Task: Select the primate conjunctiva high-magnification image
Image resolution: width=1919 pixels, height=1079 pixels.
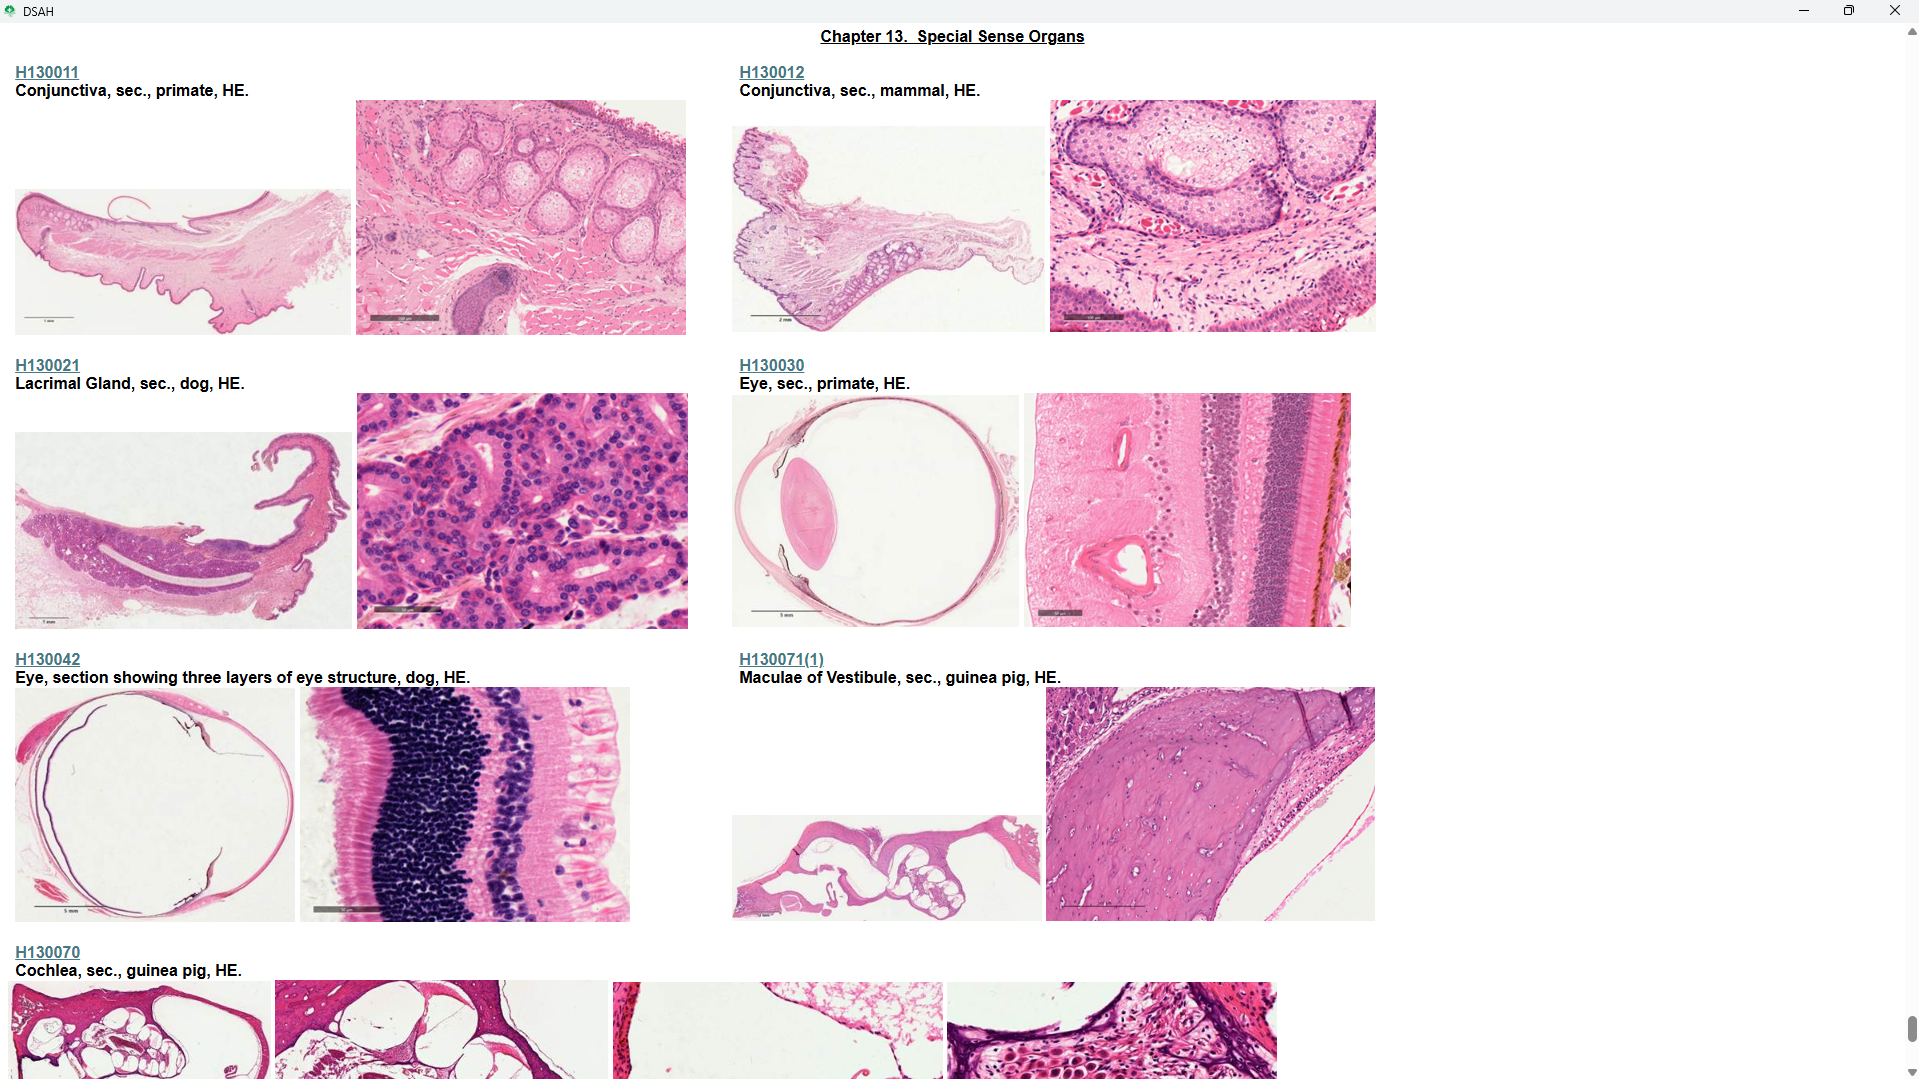Action: tap(521, 217)
